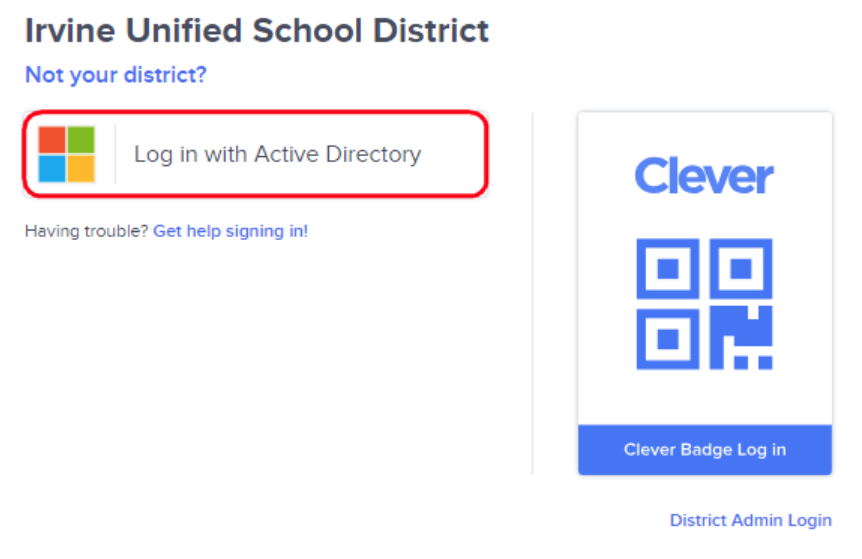Screen dimensions: 862x559
Task: Click the vertical divider between login options
Action: [533, 294]
